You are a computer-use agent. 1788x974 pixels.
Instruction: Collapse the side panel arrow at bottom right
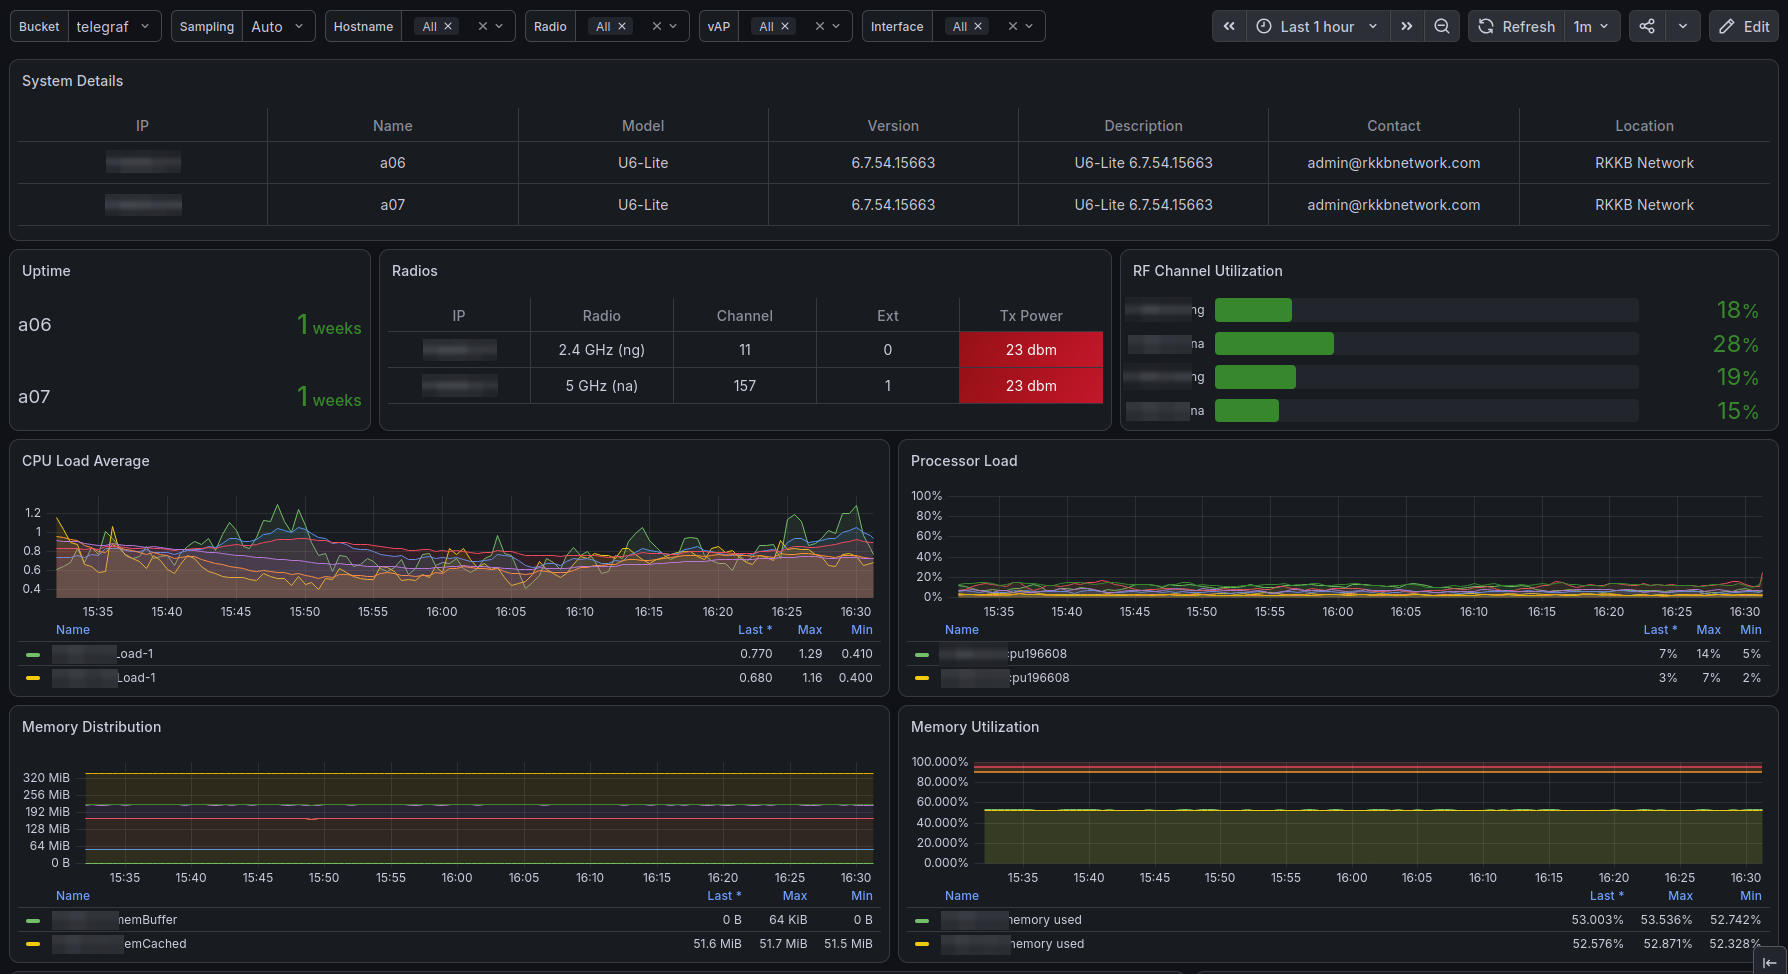click(1770, 962)
